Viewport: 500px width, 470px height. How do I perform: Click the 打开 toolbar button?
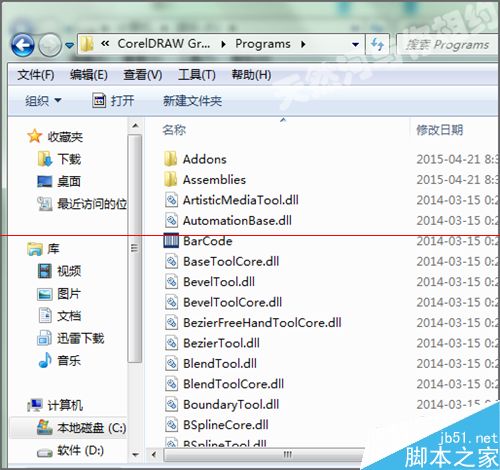[x=113, y=100]
